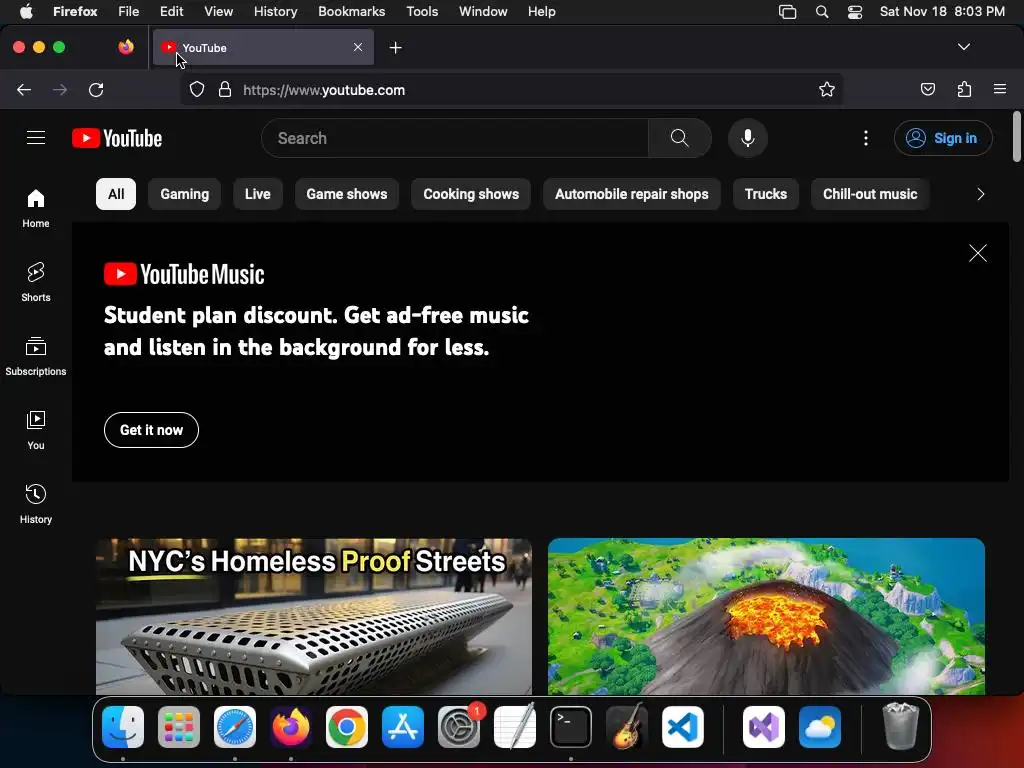Go to Home in sidebar
The image size is (1024, 768).
point(36,208)
